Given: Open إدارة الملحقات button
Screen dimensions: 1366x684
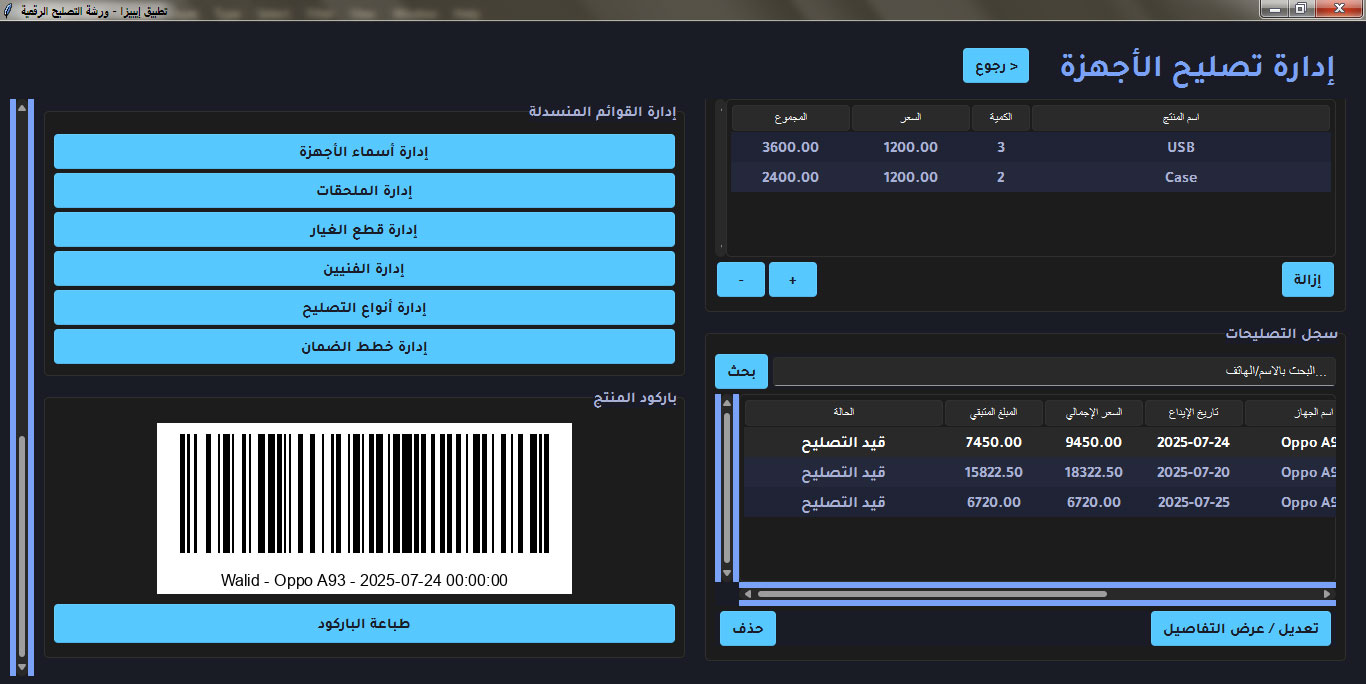Looking at the screenshot, I should (364, 191).
